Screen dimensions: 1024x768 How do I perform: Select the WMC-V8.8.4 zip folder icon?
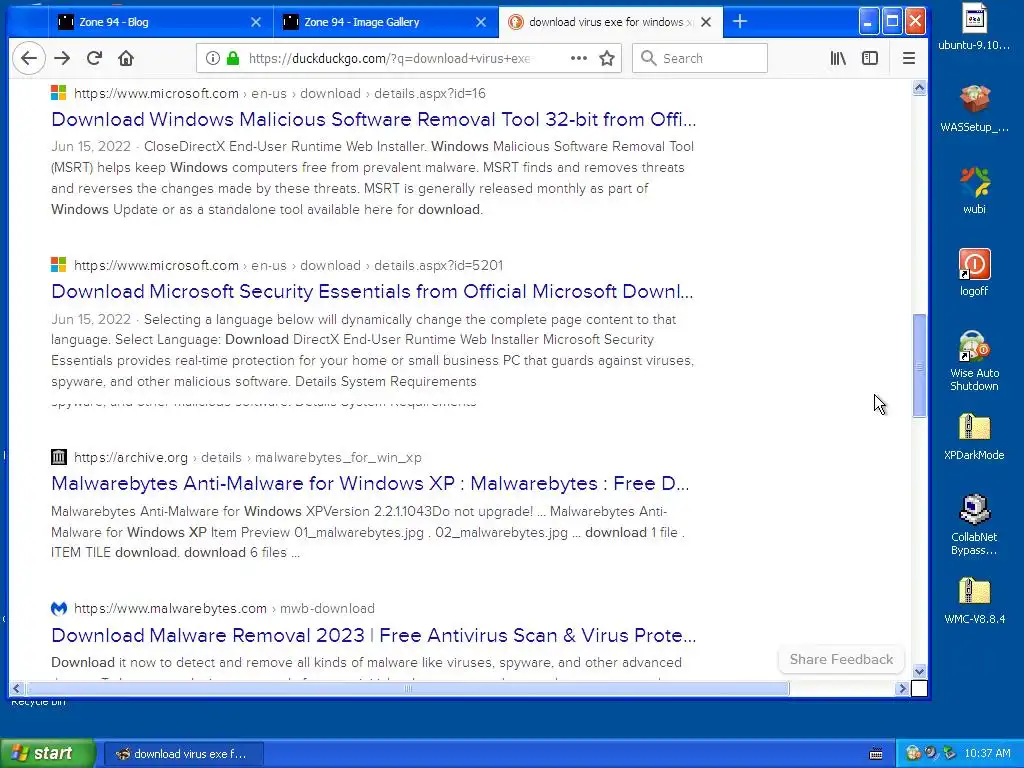974,600
